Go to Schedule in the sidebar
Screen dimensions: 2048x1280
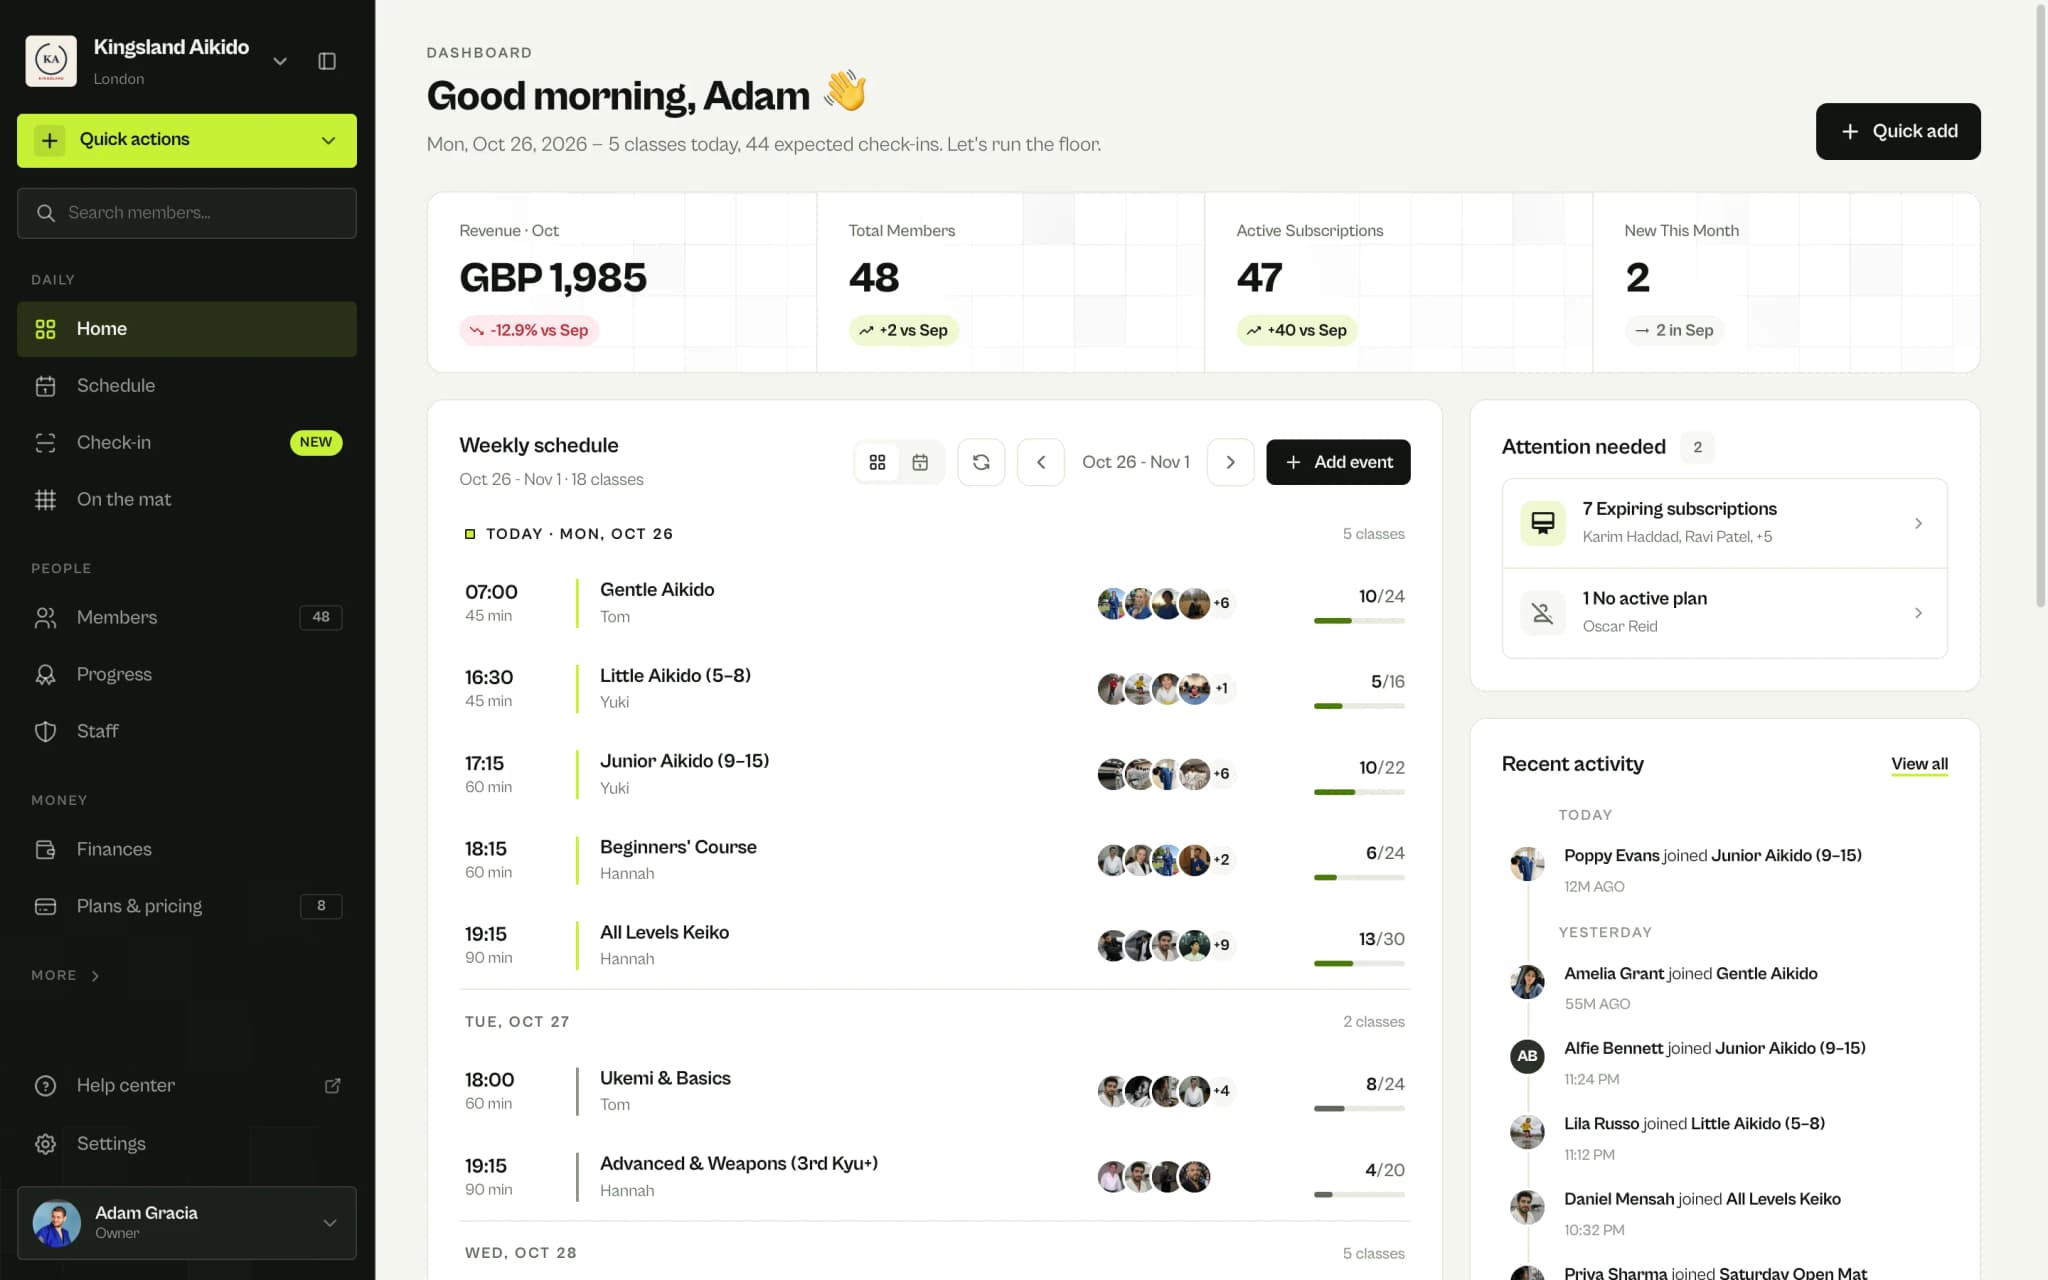coord(187,386)
